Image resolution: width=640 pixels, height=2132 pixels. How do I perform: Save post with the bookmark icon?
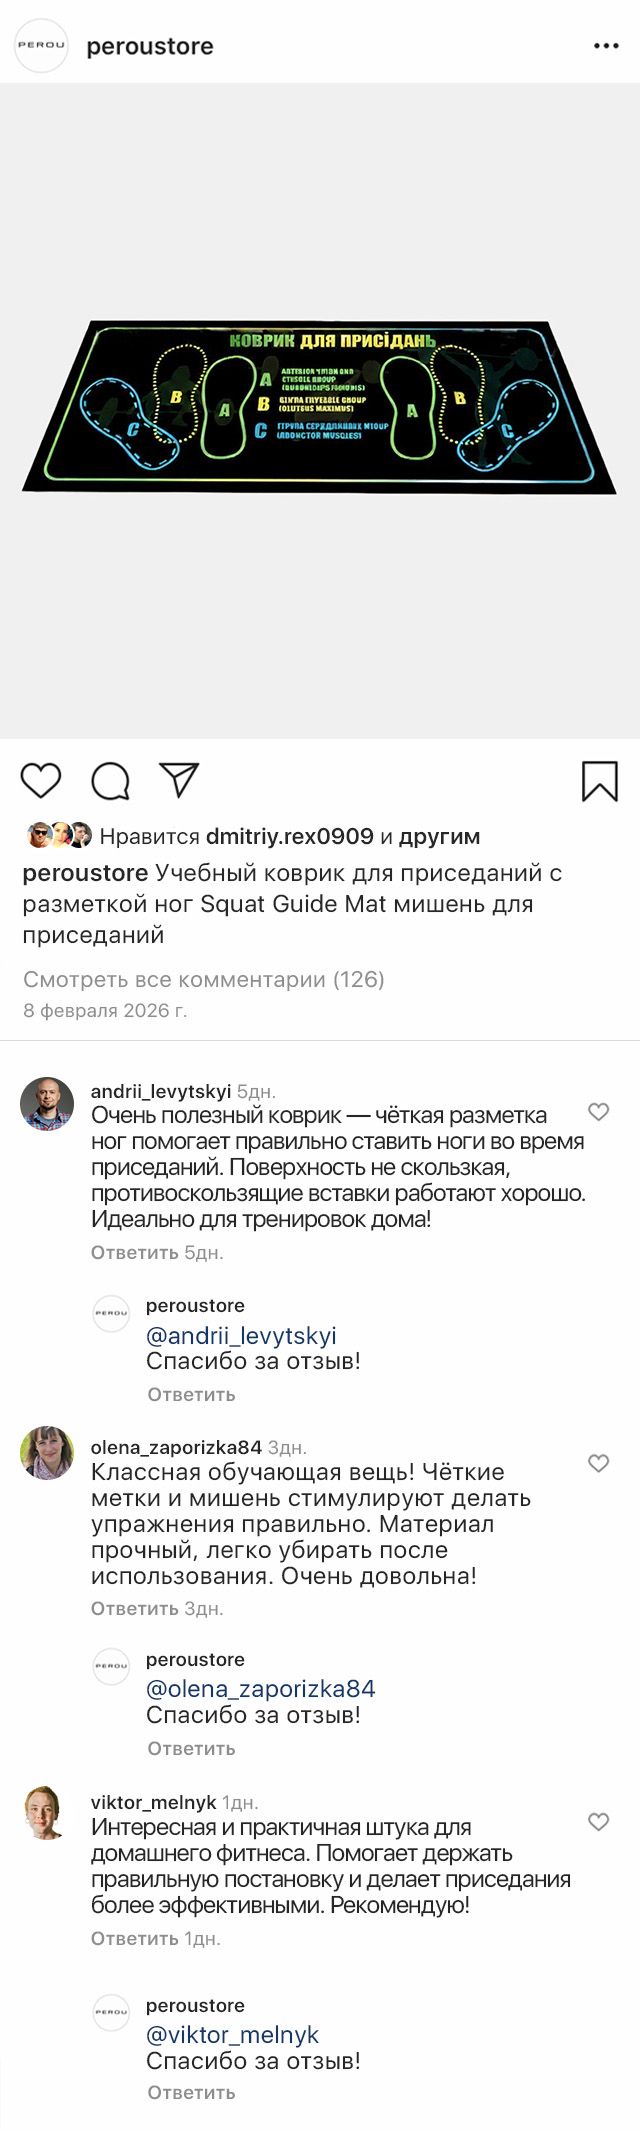pyautogui.click(x=599, y=781)
